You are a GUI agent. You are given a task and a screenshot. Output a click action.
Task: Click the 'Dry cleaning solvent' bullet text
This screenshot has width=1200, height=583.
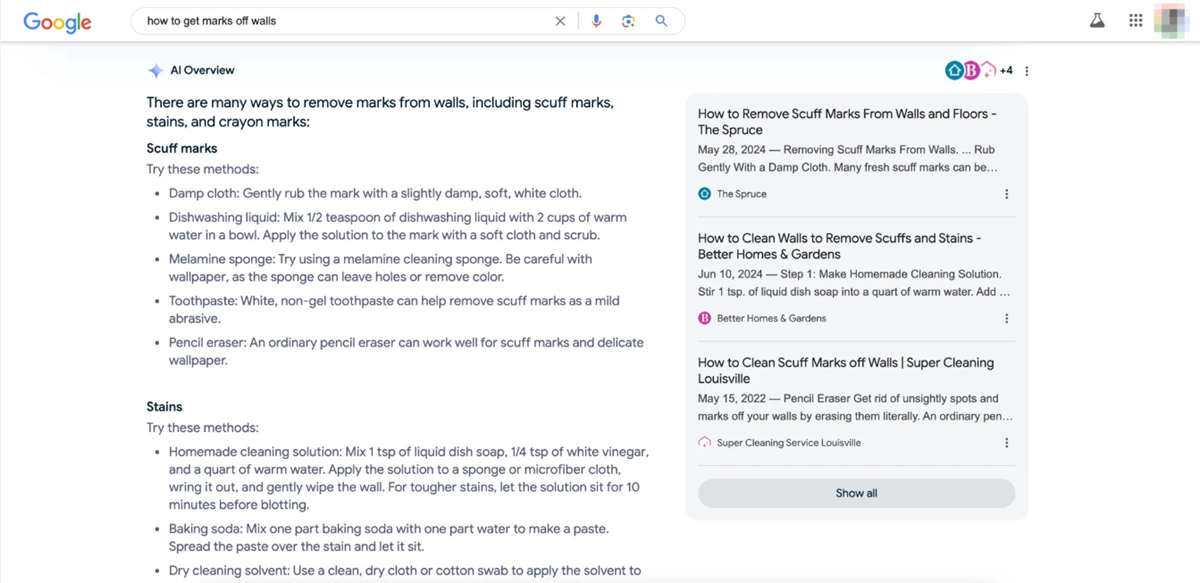(405, 571)
